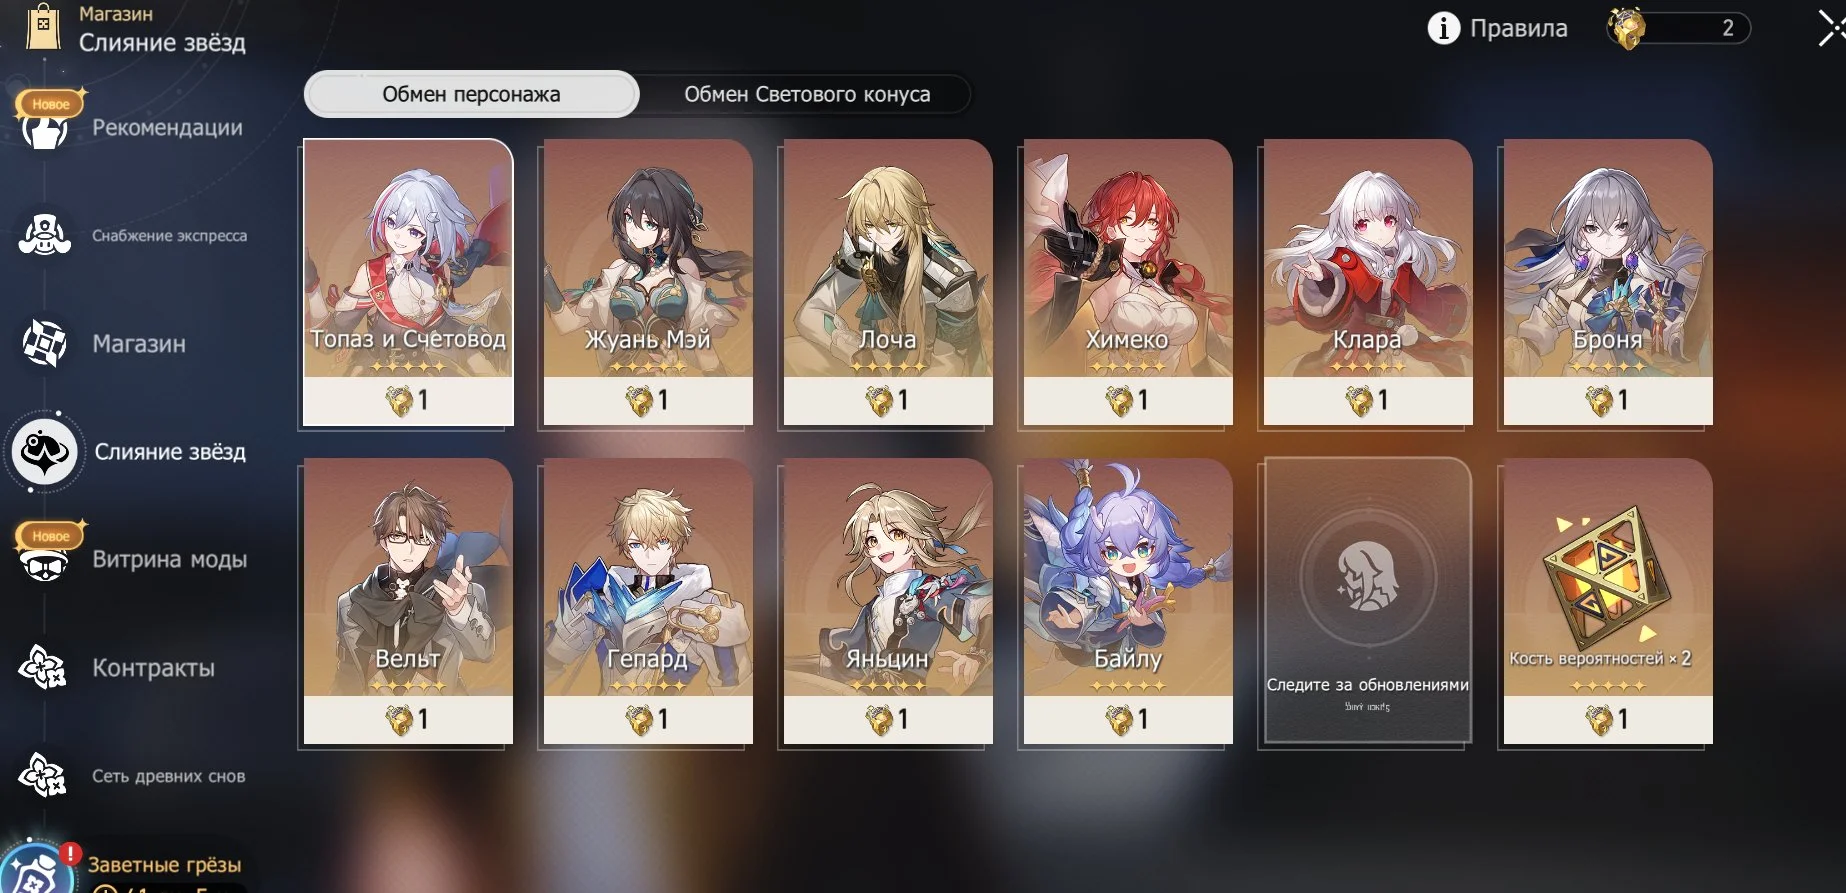Select the Лоча character card
Viewport: 1846px width, 893px height.
tap(888, 283)
